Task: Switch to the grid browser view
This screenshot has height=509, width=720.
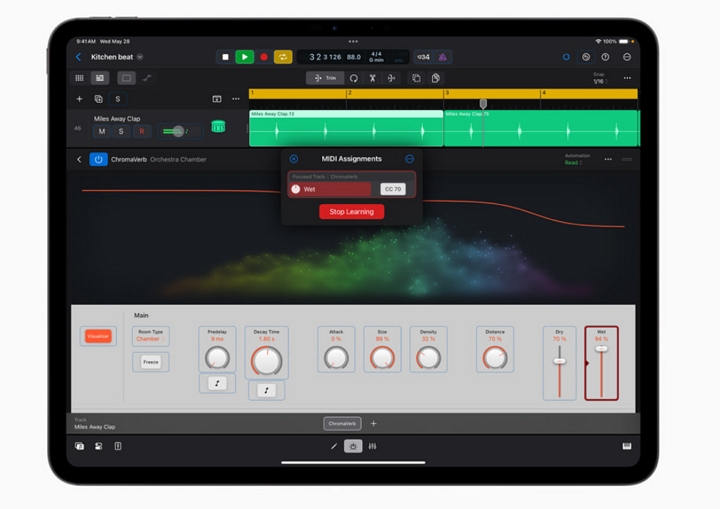Action: coord(79,78)
